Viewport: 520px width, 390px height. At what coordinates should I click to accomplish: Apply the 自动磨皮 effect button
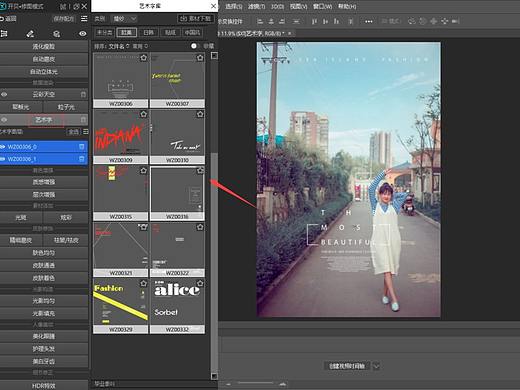tap(44, 59)
